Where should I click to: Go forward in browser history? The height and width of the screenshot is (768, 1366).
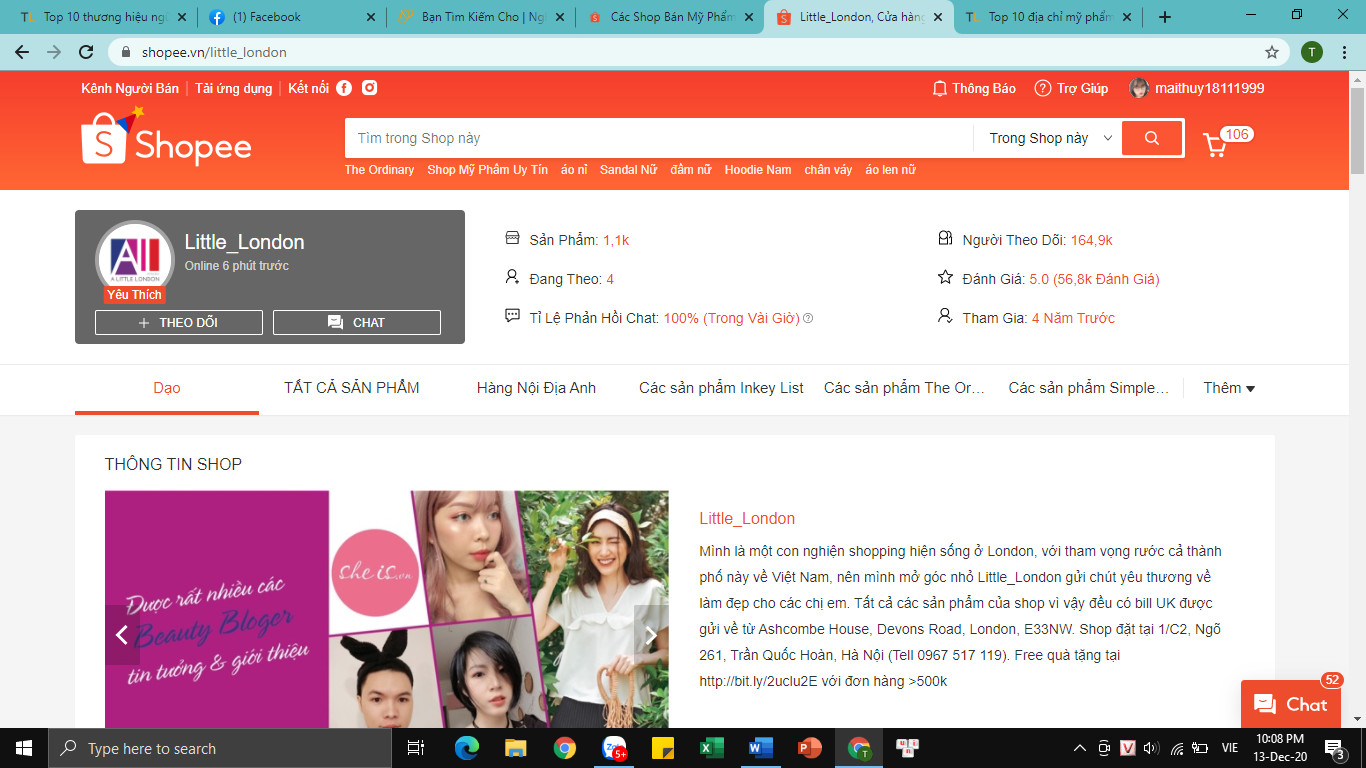coord(54,52)
